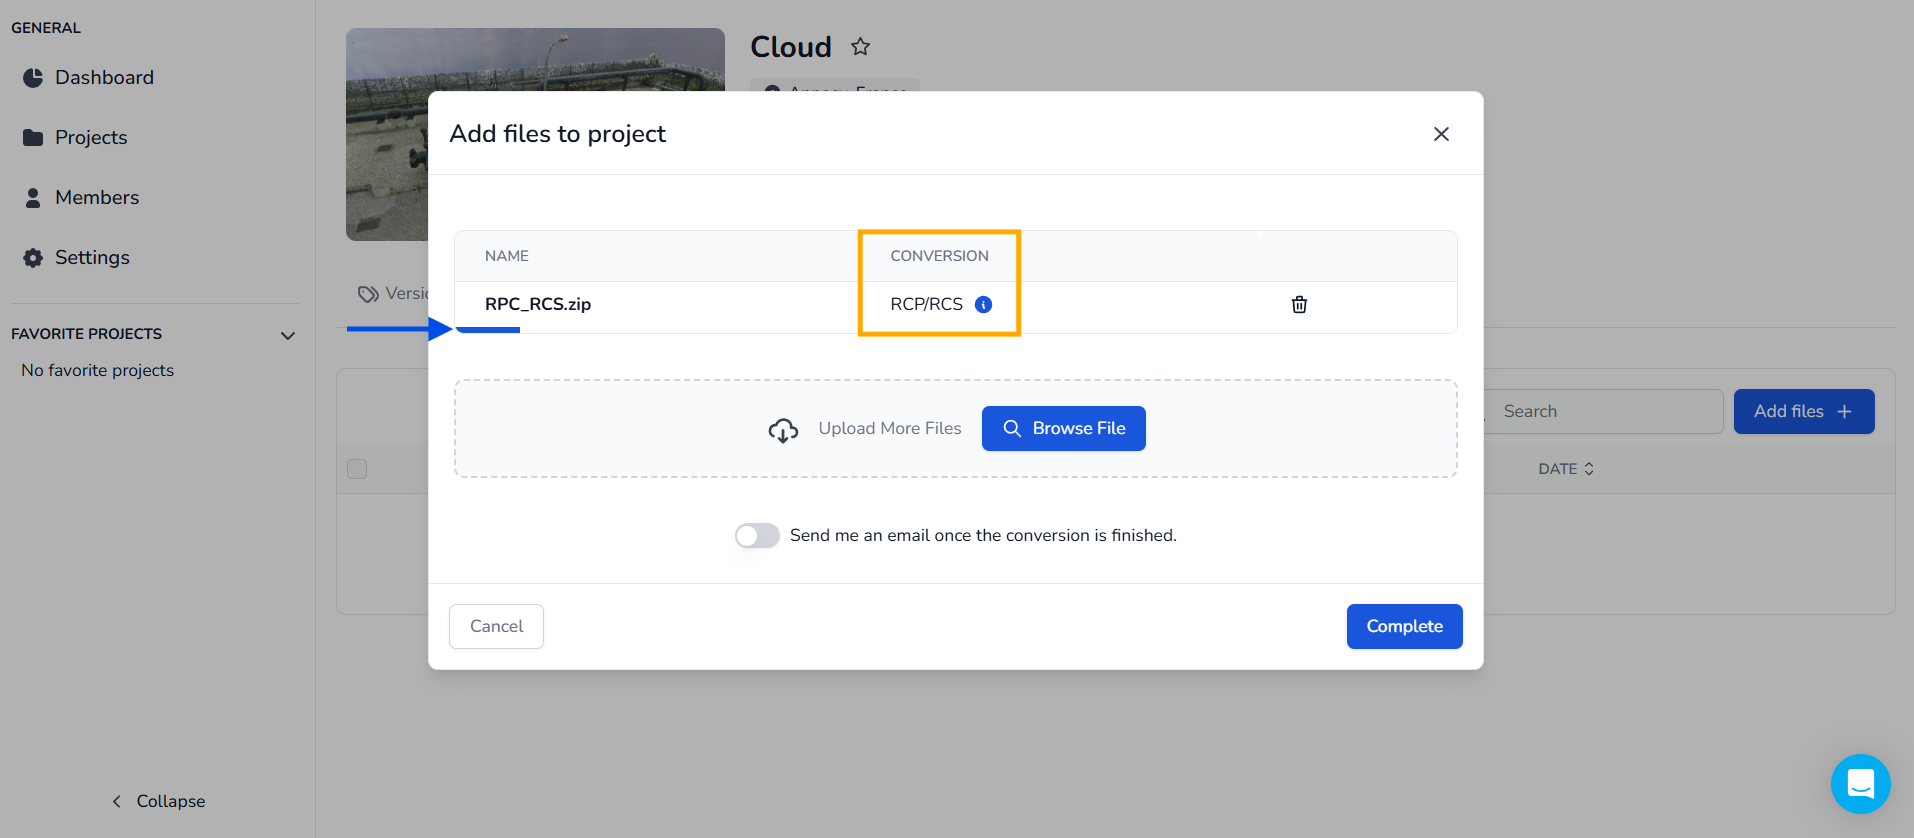Open the Members page
Viewport: 1914px width, 838px height.
[97, 198]
